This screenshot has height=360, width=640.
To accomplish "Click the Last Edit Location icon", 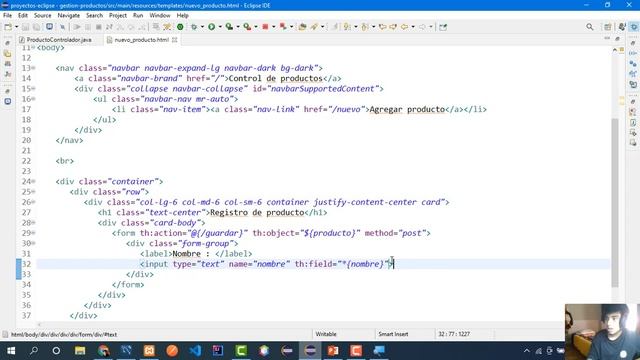I will click(x=383, y=27).
